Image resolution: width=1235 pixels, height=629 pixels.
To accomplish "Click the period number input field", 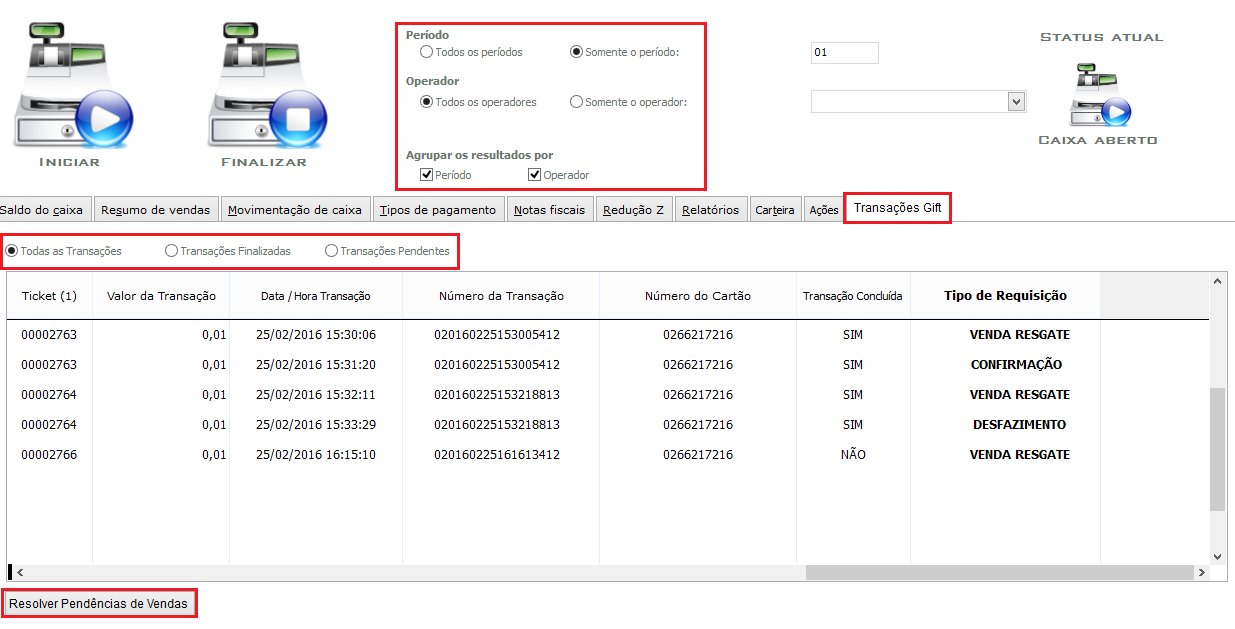I will click(845, 53).
